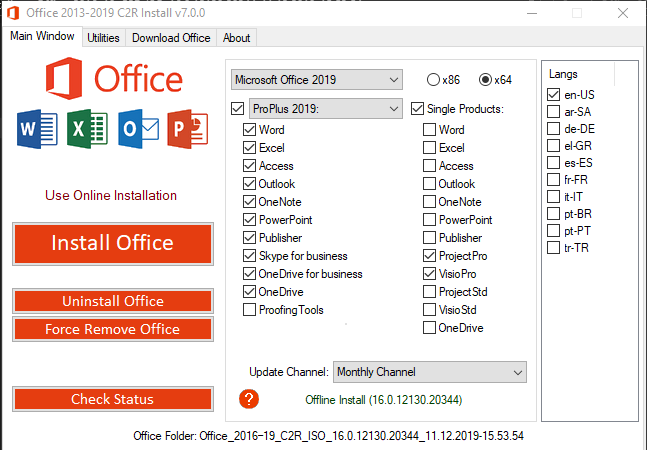The height and width of the screenshot is (450, 647).
Task: Uncheck Outlook under ProPlus 2019
Action: point(250,184)
